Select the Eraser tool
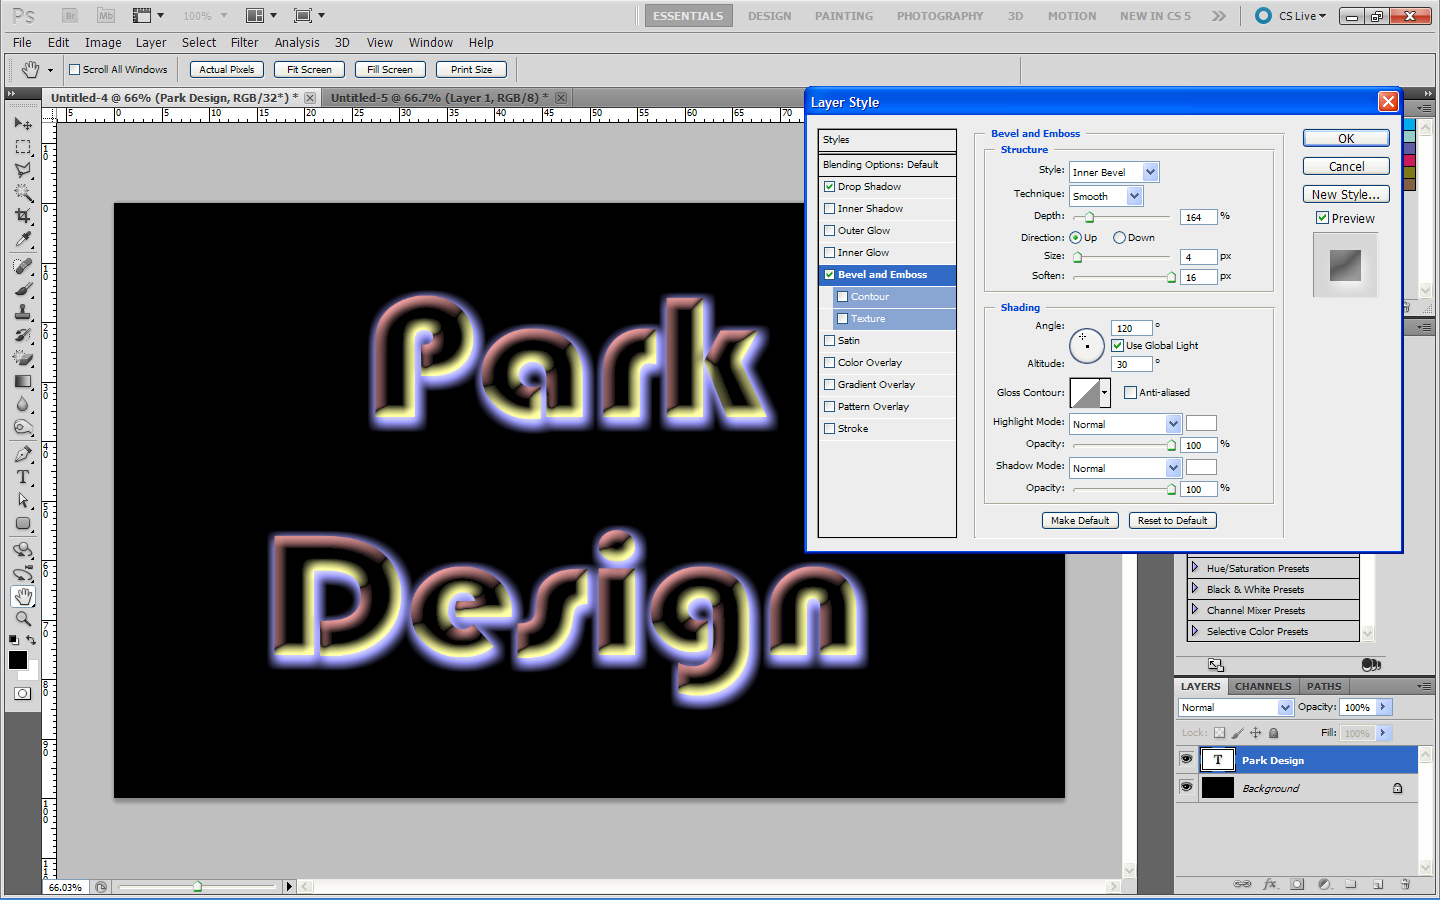The image size is (1440, 900). coord(23,358)
